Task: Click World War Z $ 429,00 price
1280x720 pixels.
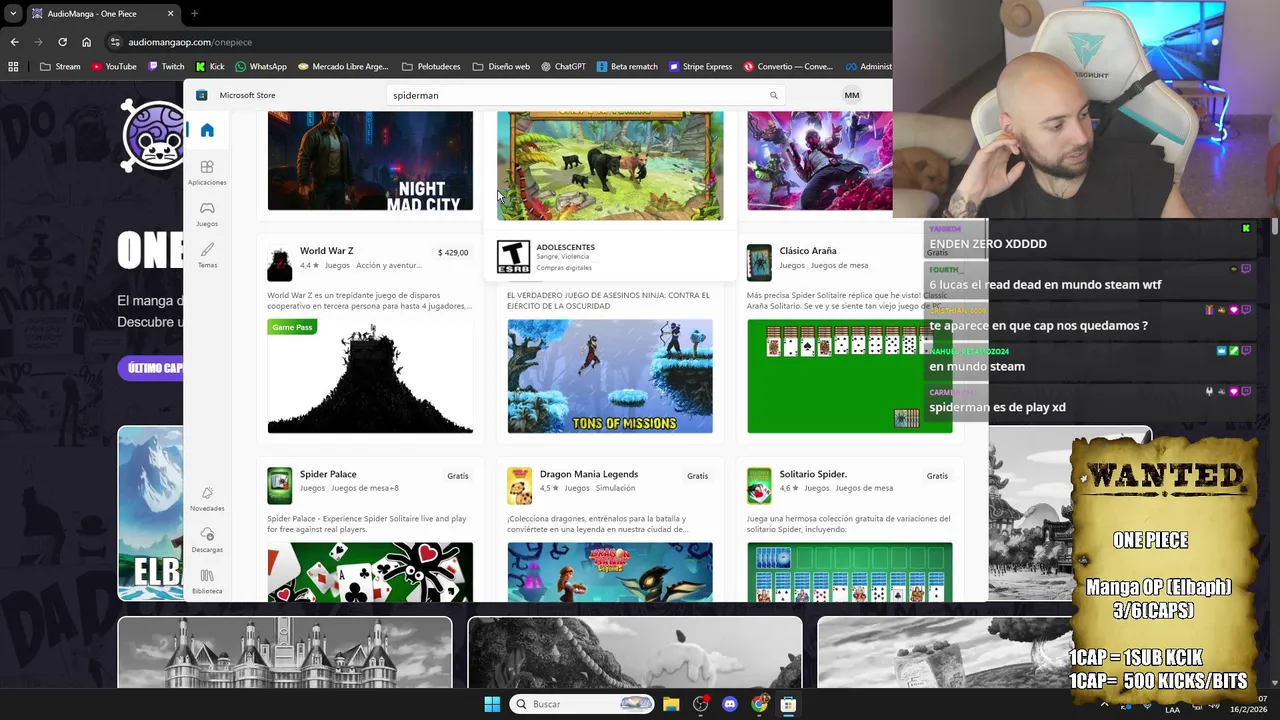Action: pos(453,252)
